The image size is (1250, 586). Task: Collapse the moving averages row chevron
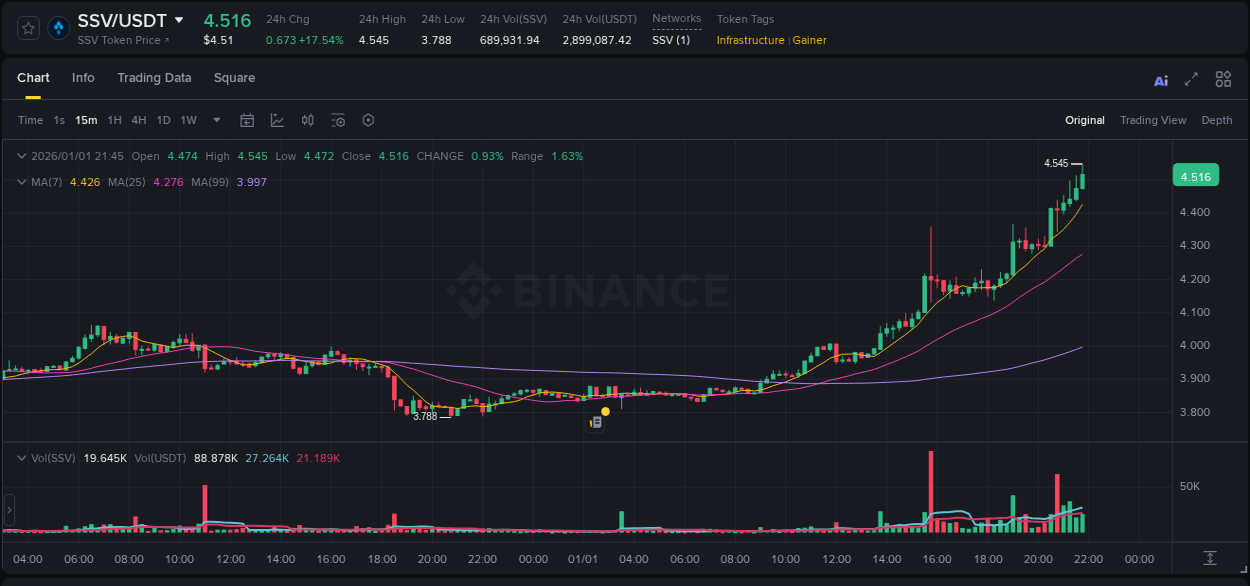[x=21, y=182]
